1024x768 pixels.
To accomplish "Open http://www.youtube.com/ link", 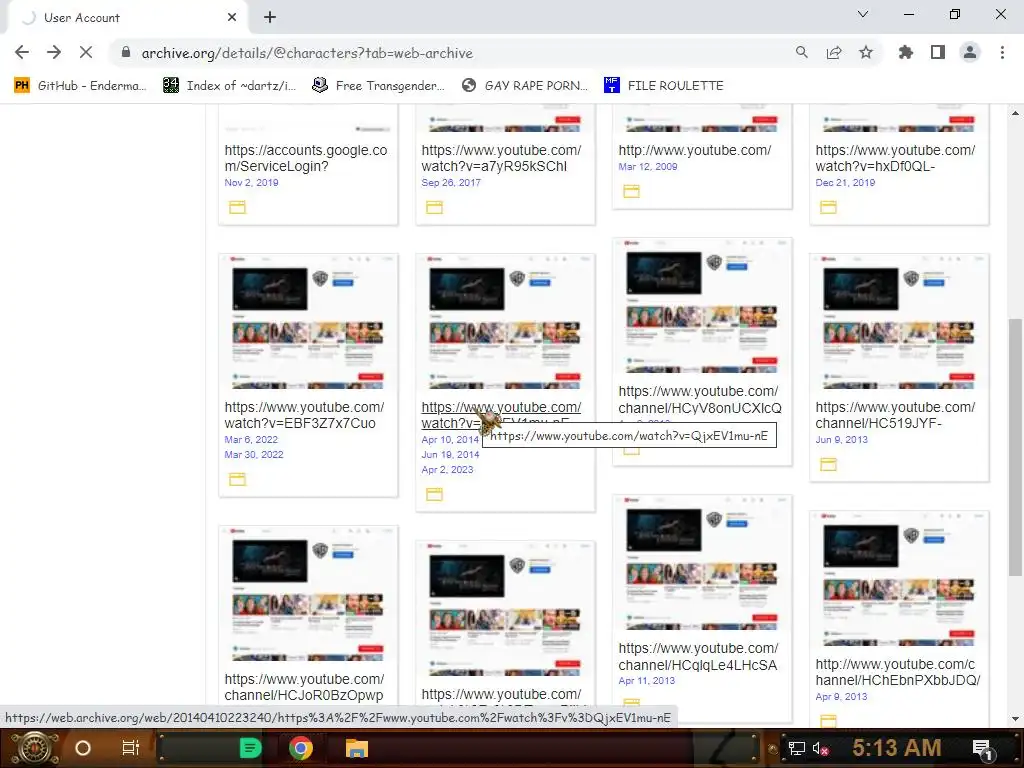I will [695, 150].
